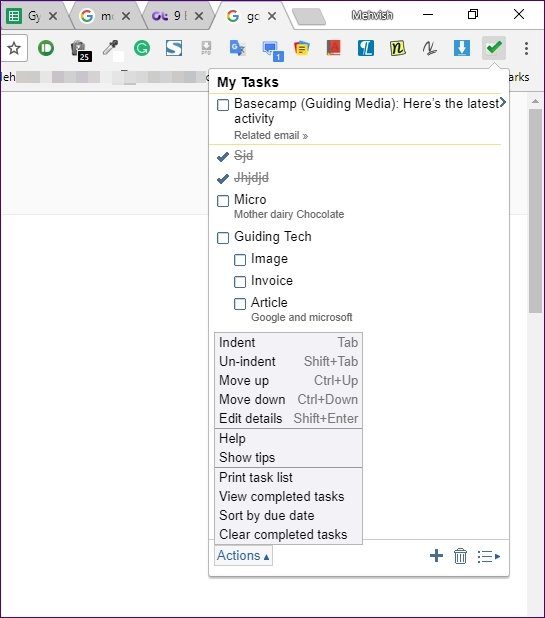The height and width of the screenshot is (618, 545).
Task: Uncheck the completed Jhjdjd task
Action: pos(223,179)
